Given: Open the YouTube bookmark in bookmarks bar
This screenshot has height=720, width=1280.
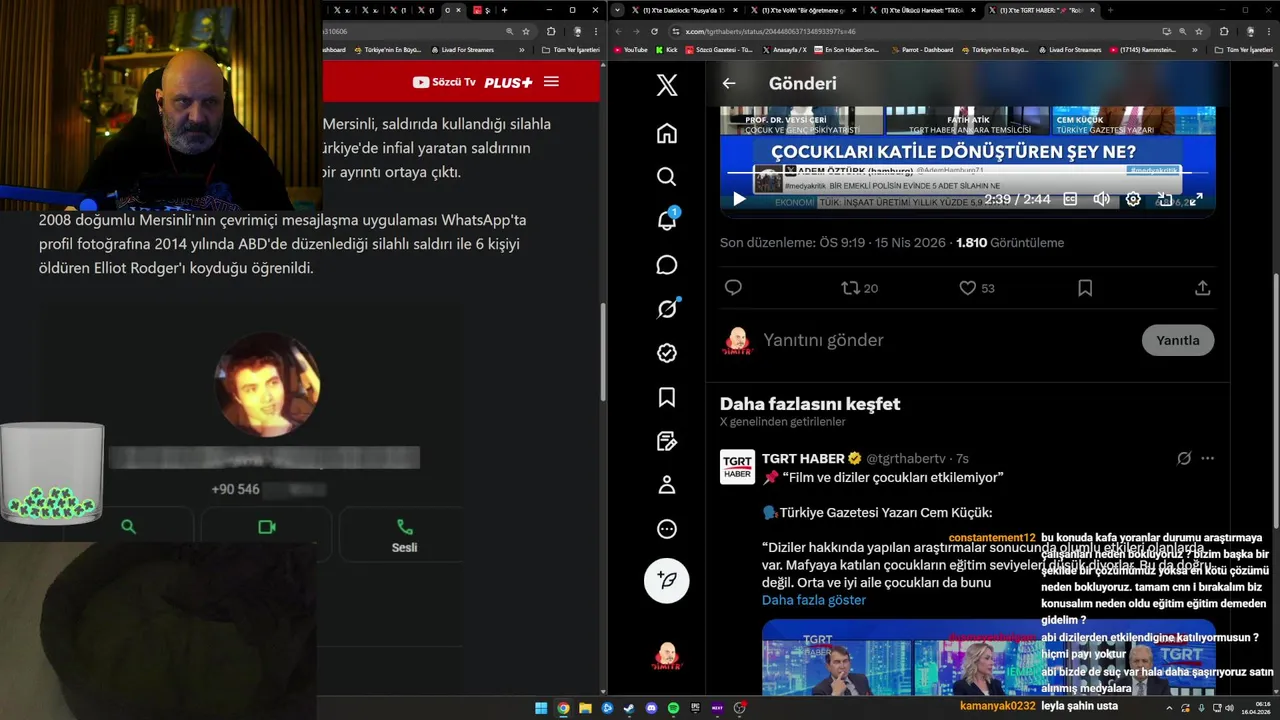Looking at the screenshot, I should pyautogui.click(x=630, y=49).
